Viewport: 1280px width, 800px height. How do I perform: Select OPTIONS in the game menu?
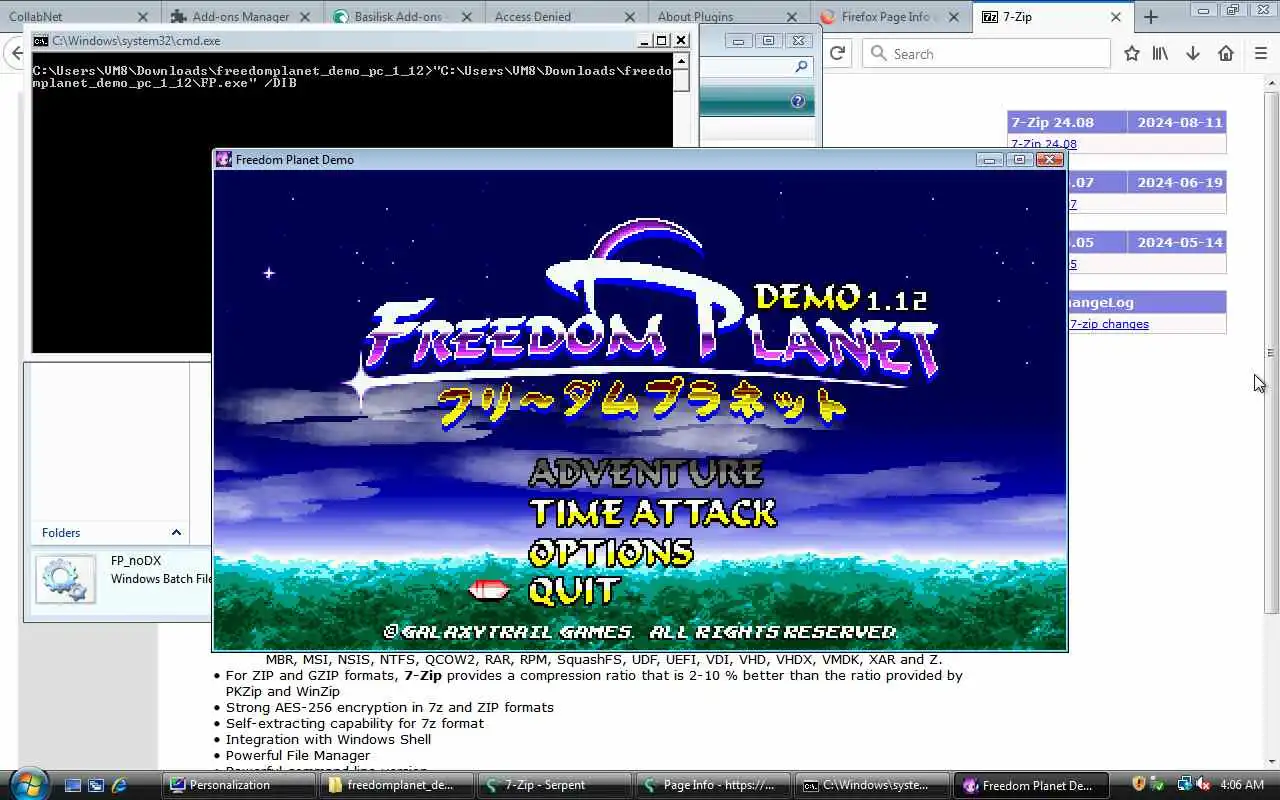click(x=611, y=553)
